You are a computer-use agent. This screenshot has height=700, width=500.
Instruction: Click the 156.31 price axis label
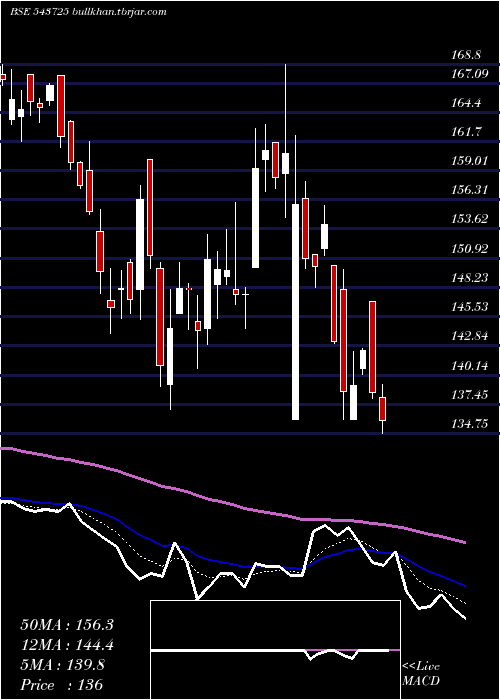[x=470, y=190]
